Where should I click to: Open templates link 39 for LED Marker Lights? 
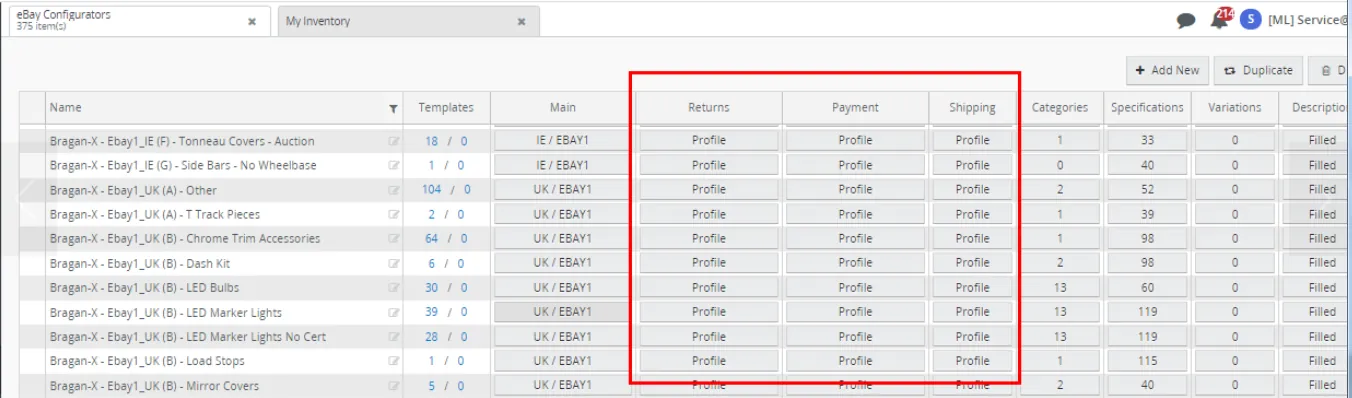coord(431,312)
